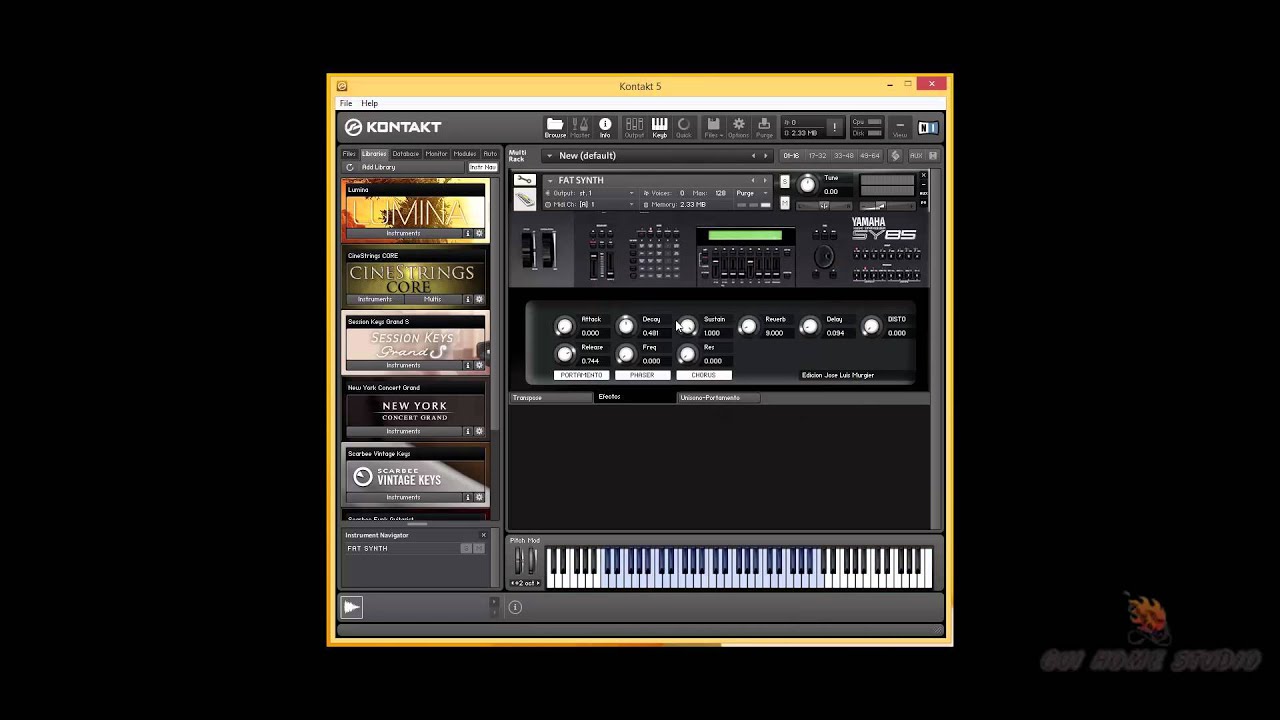Viewport: 1280px width, 720px height.
Task: Click the Info icon in the toolbar
Action: (x=606, y=125)
